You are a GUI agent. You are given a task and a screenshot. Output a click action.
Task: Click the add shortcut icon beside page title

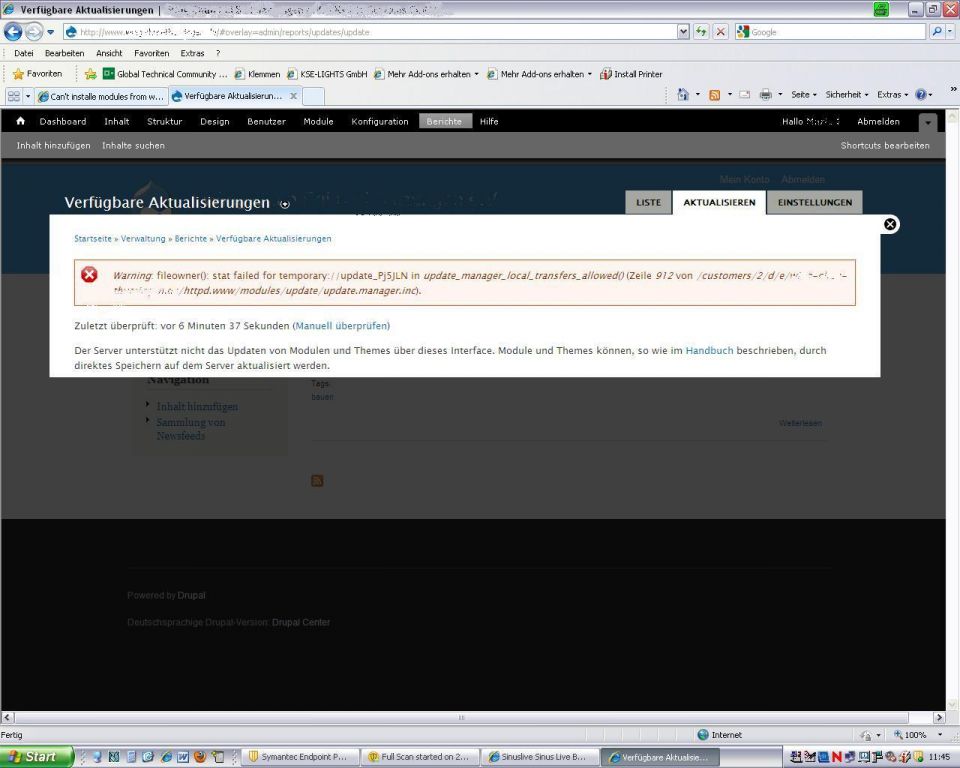285,204
